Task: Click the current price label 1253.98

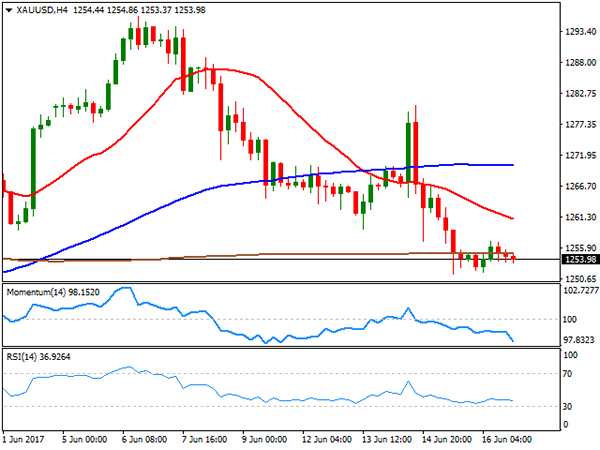Action: [x=580, y=259]
